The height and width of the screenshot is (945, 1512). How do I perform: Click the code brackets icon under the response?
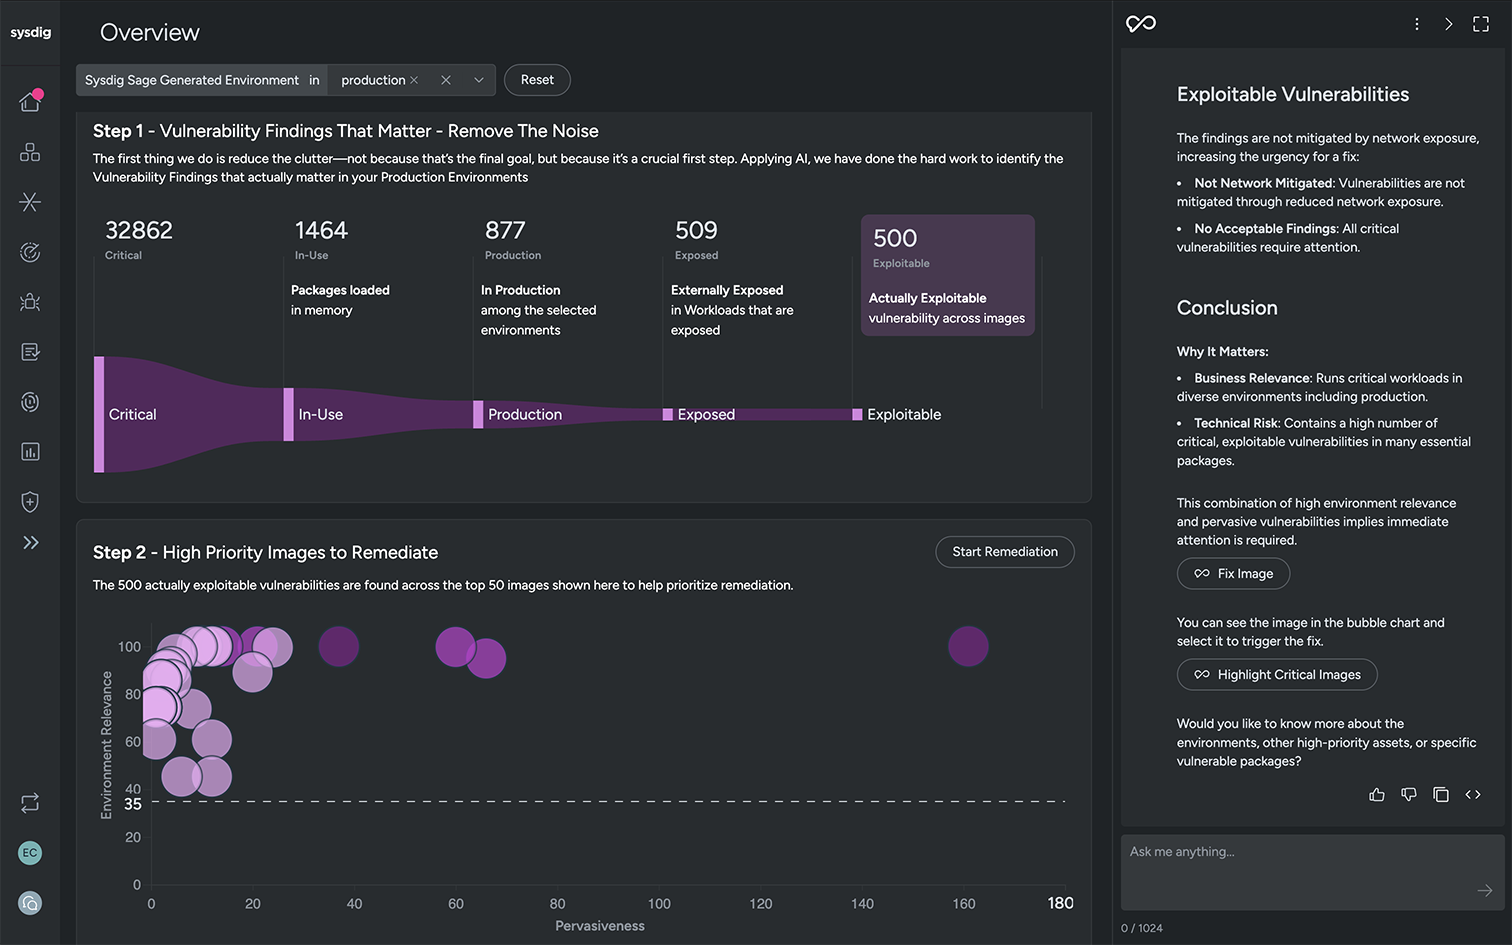coord(1473,795)
